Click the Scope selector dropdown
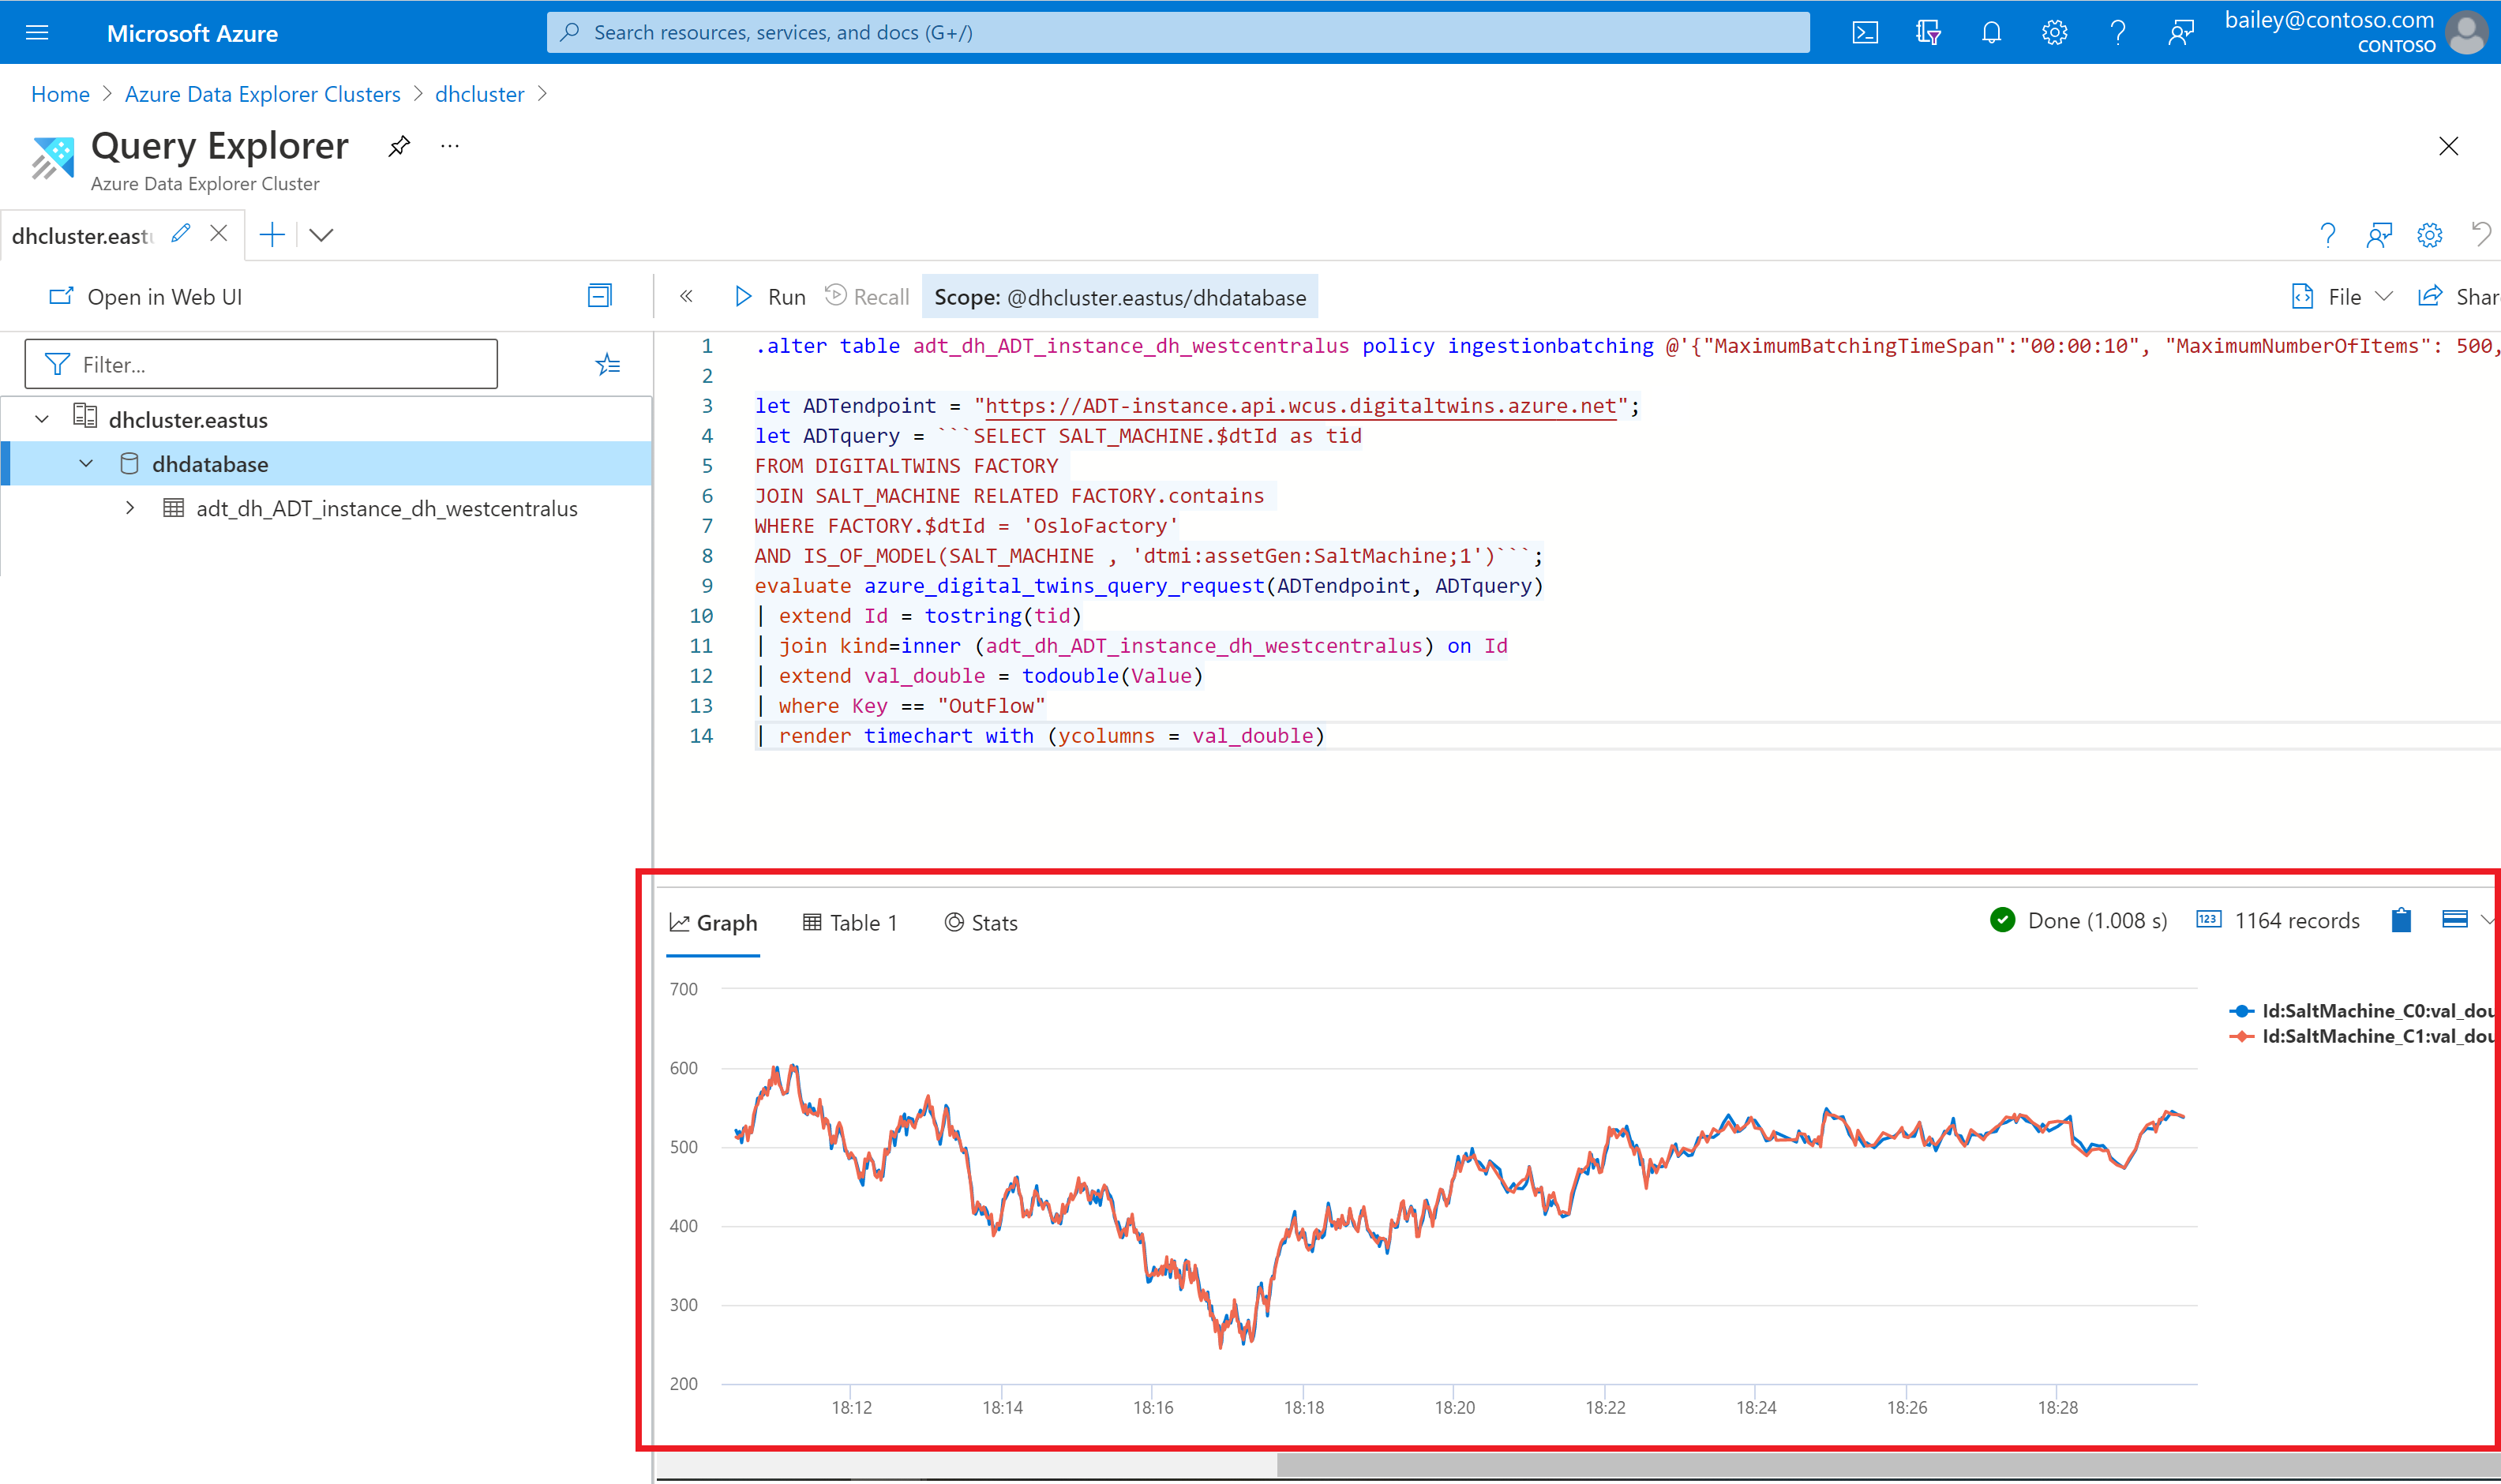 1123,295
